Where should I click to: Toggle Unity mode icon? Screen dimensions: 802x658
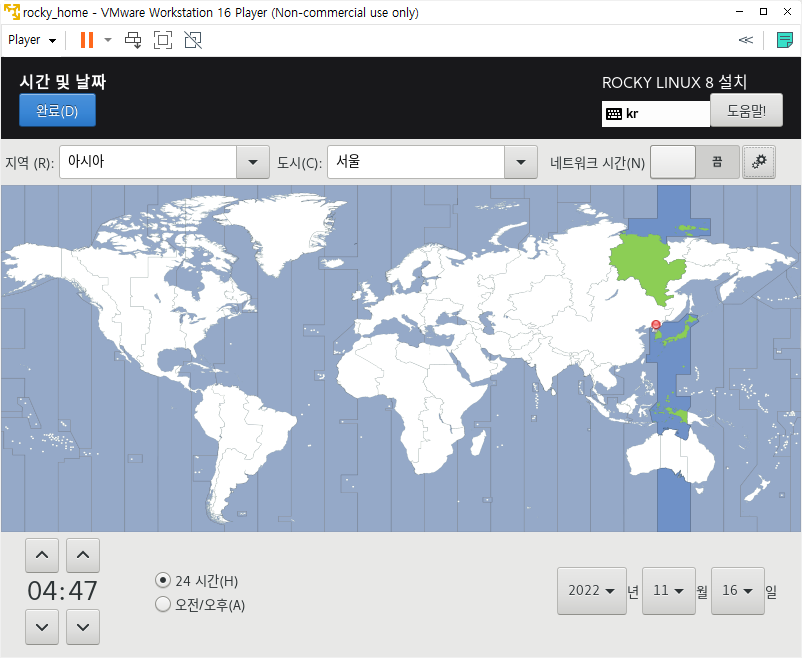pos(193,40)
